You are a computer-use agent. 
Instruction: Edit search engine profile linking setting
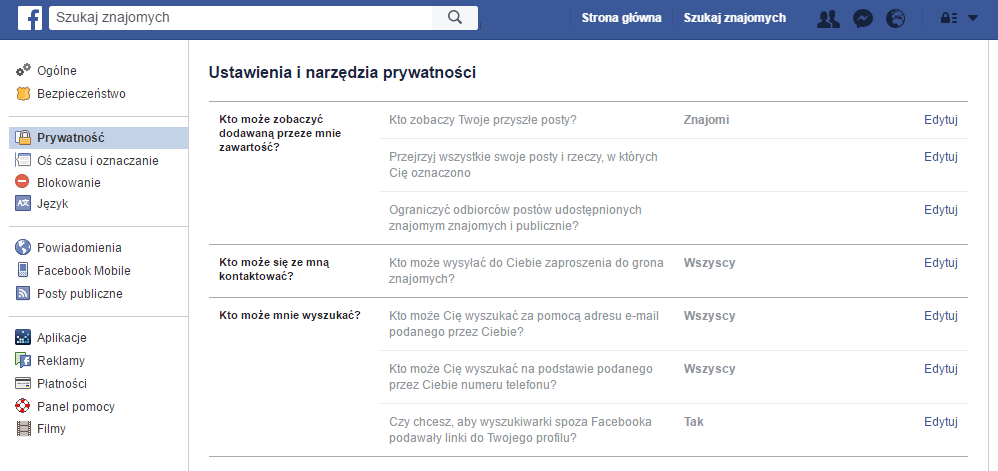pos(940,422)
